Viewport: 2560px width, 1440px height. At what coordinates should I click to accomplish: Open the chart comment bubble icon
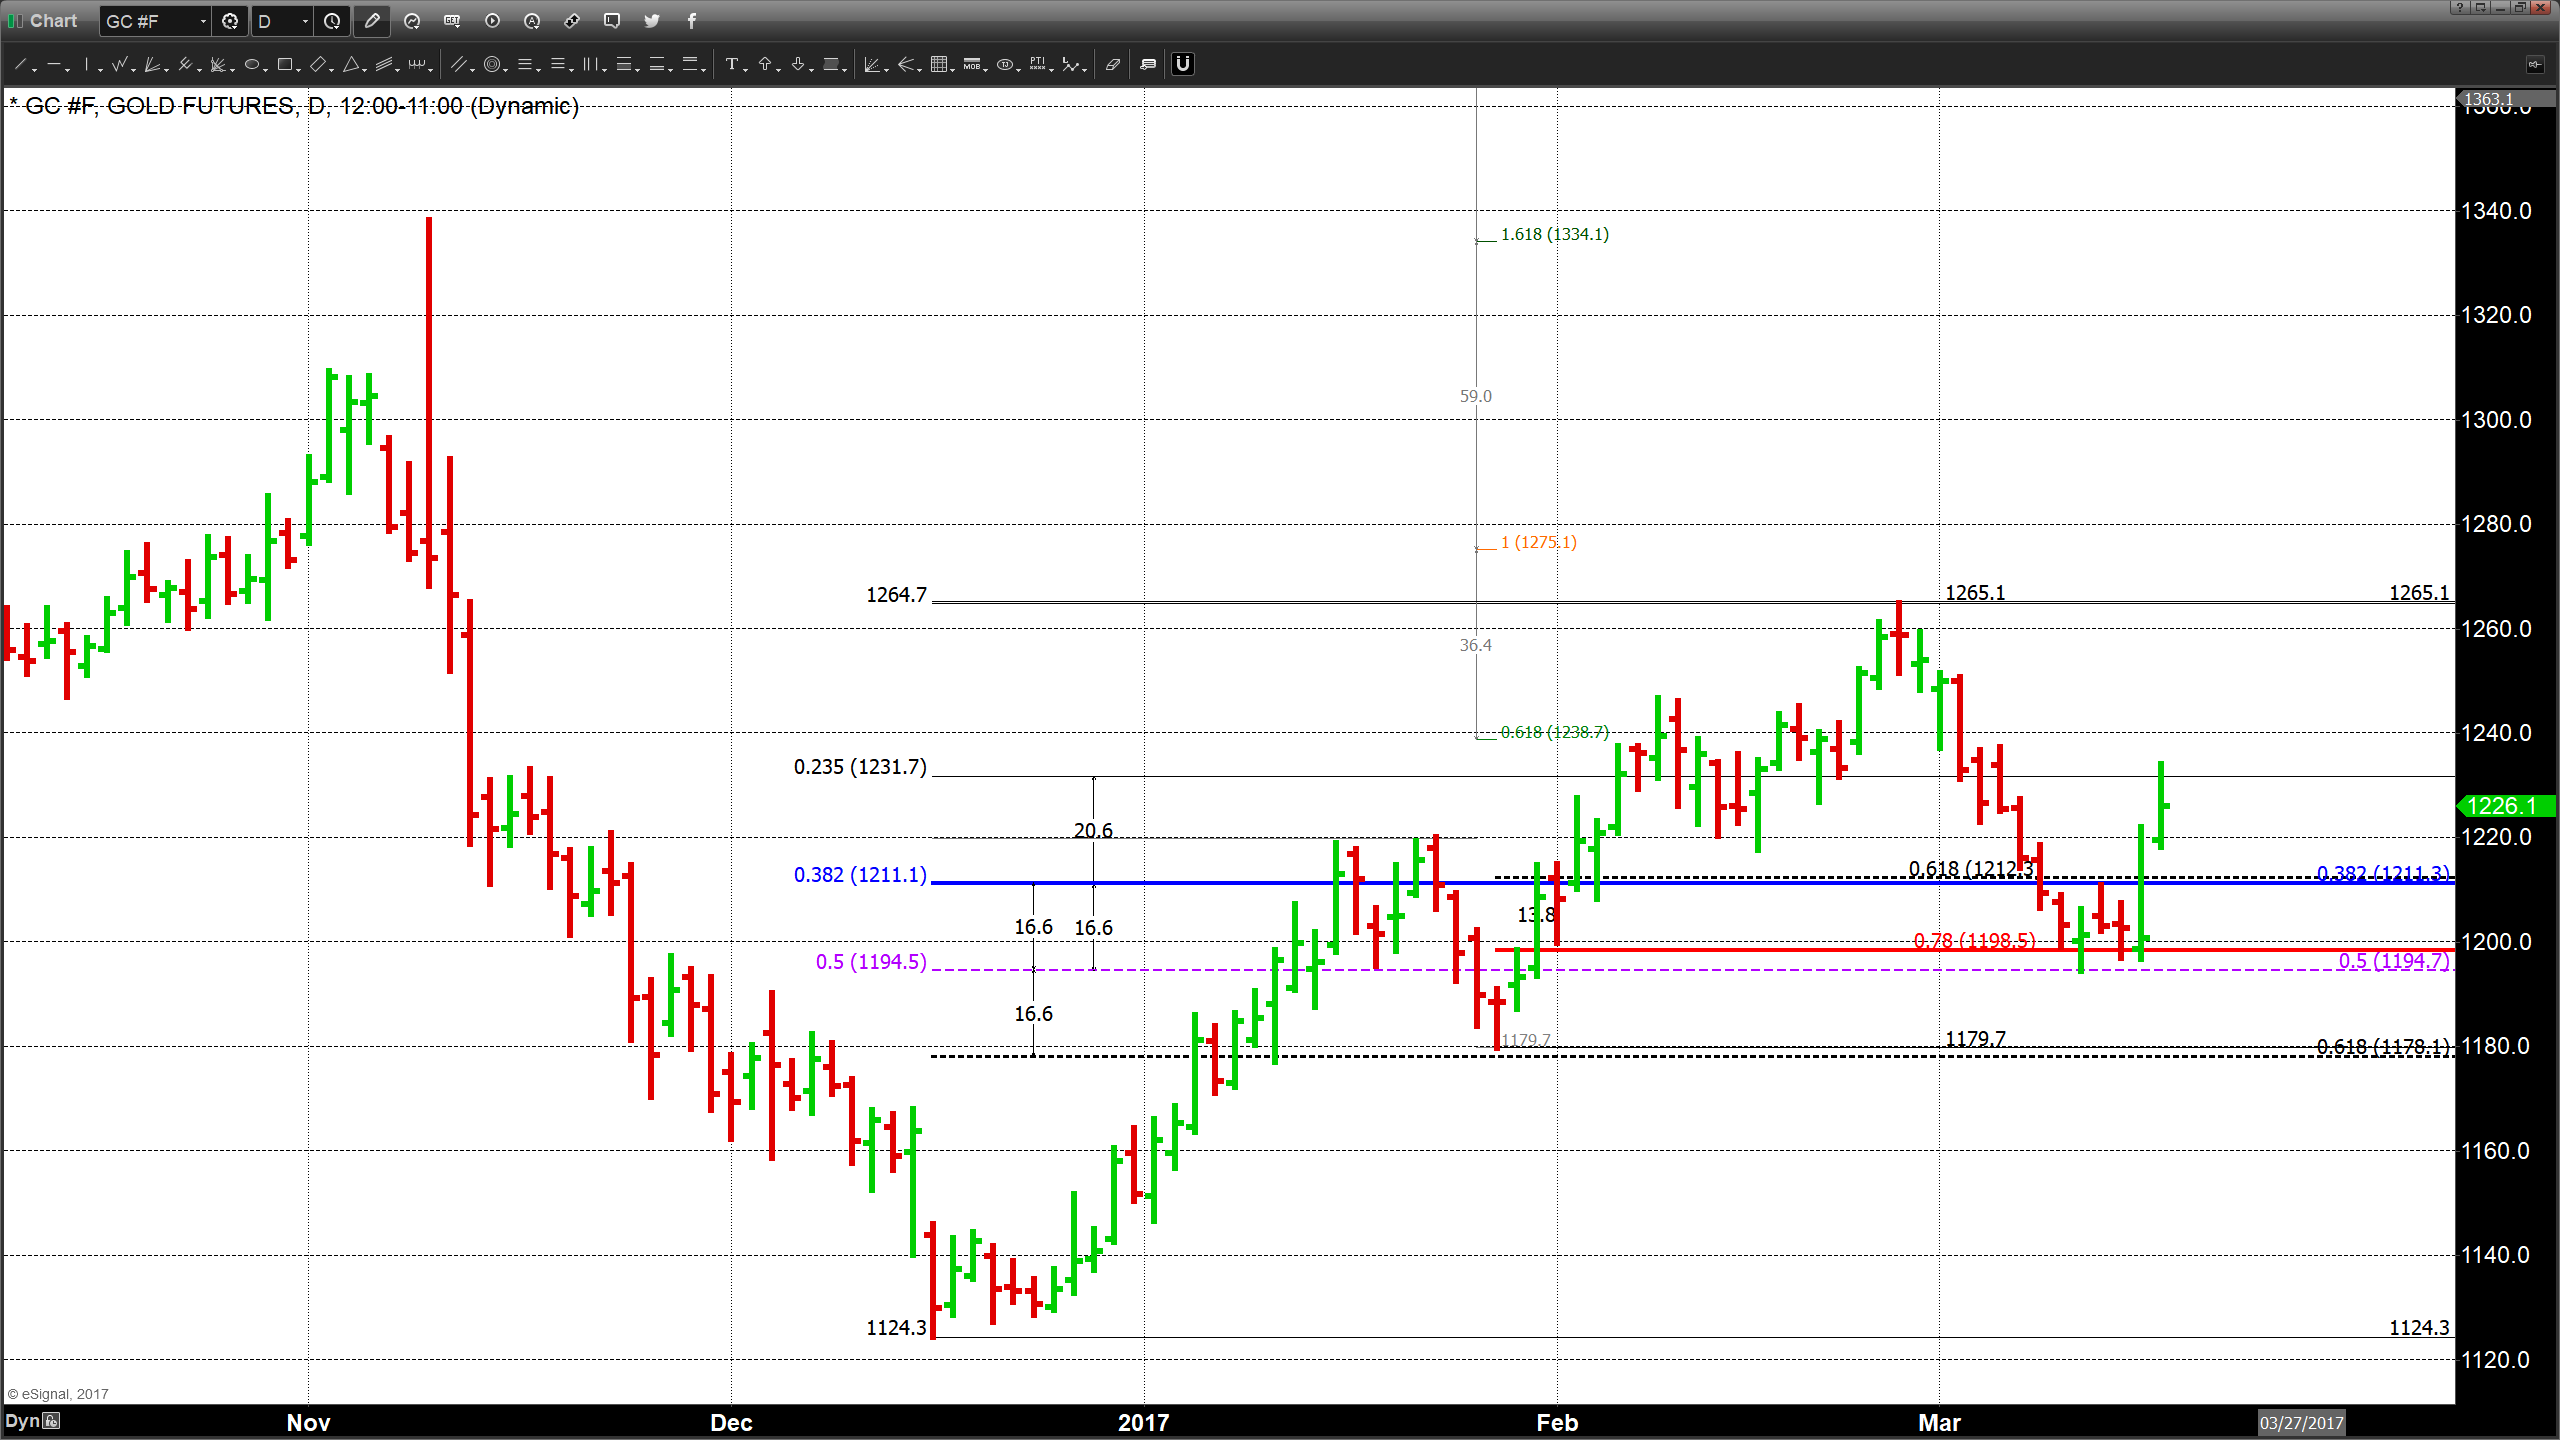pyautogui.click(x=612, y=21)
